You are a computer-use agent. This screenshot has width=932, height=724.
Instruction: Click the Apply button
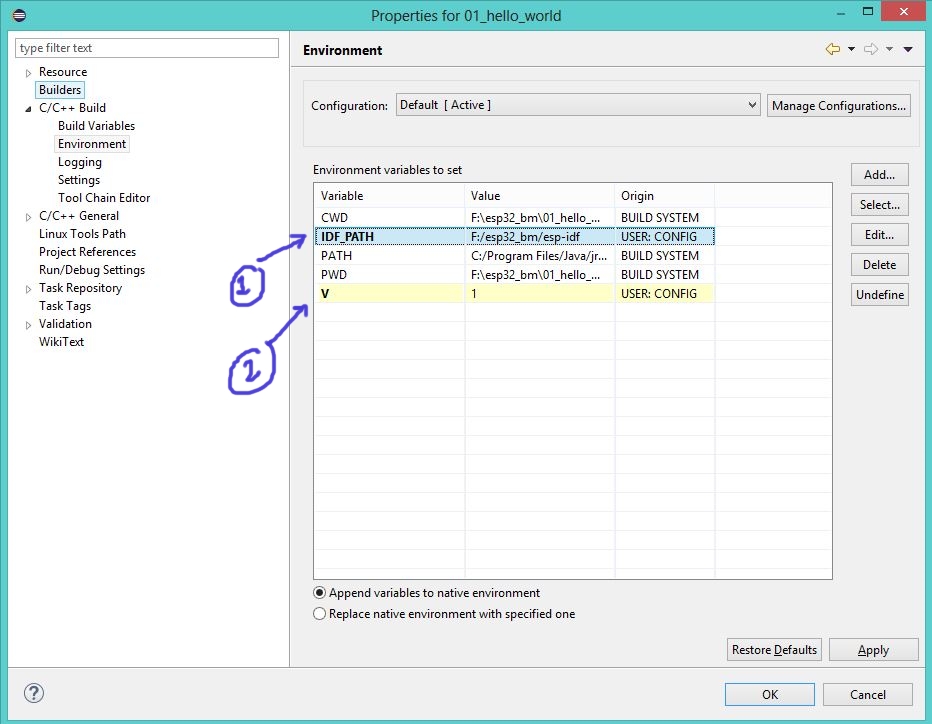(x=872, y=650)
